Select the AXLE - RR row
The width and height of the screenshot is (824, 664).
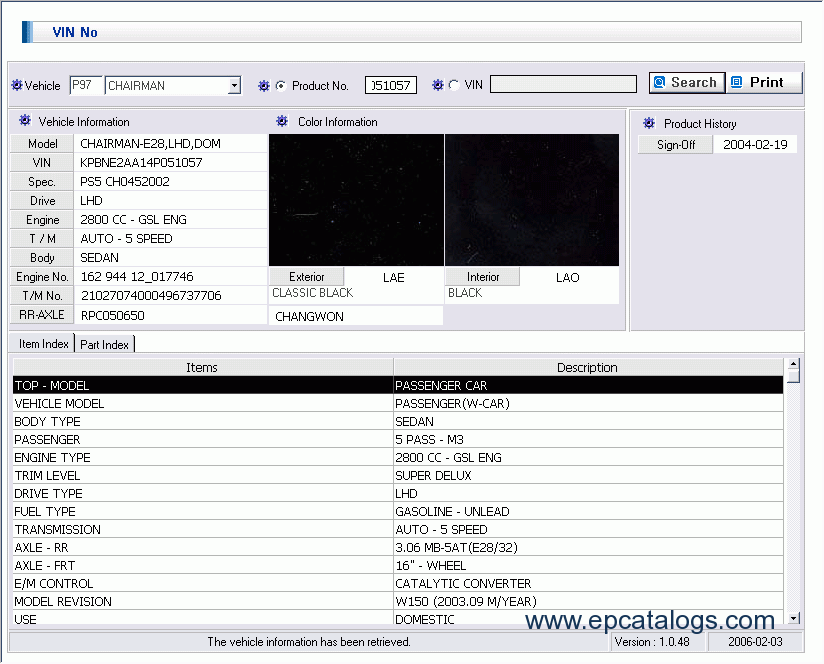click(398, 547)
